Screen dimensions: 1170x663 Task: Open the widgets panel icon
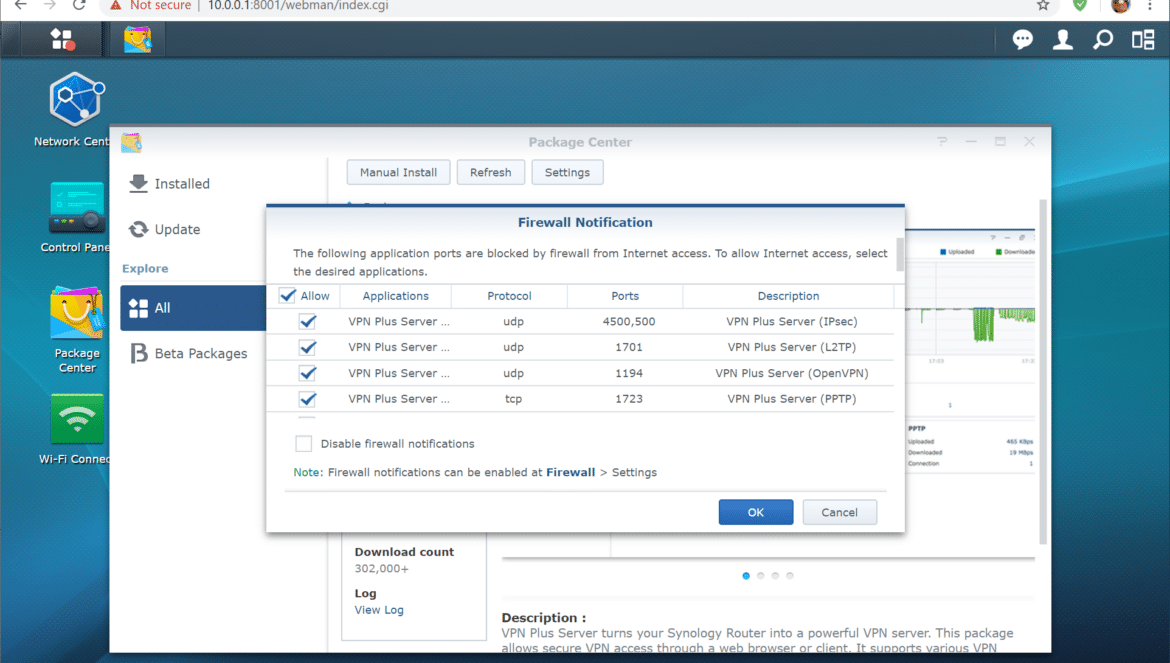[x=1143, y=40]
